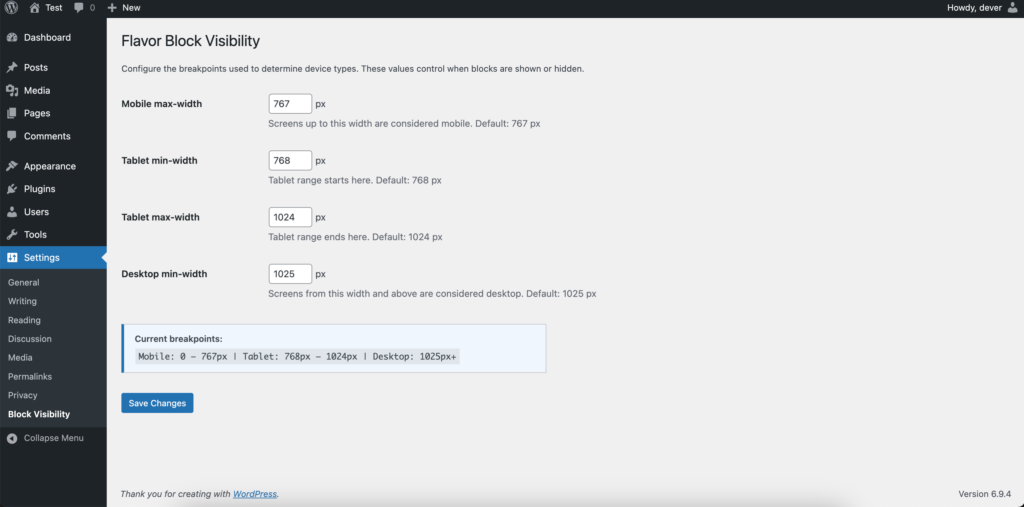
Task: Click the Media icon in the main sidebar menu
Action: [x=12, y=90]
